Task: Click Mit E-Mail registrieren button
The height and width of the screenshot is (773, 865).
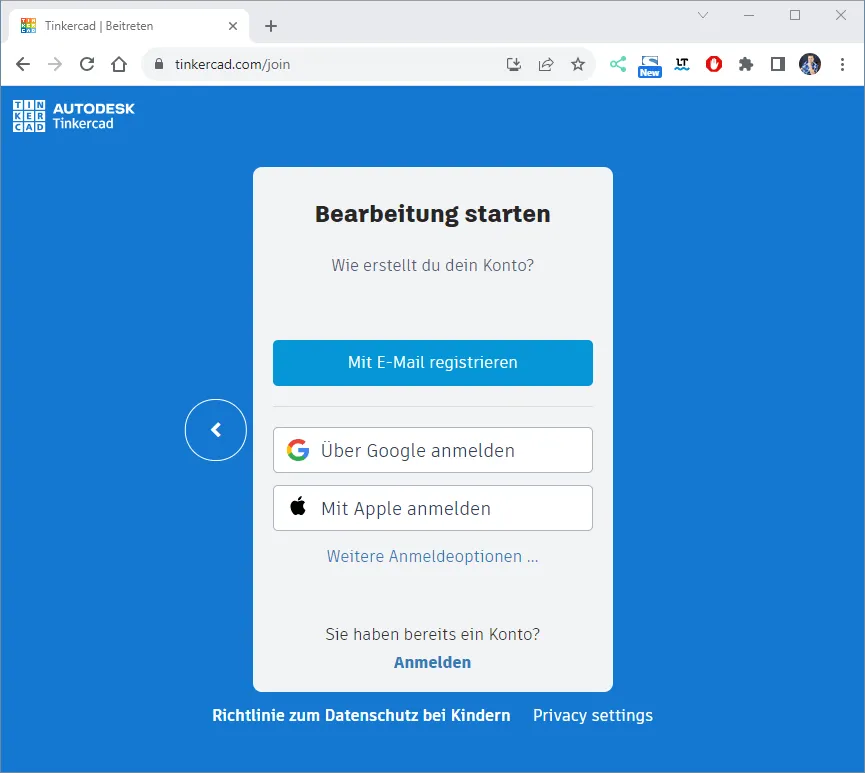Action: click(432, 362)
